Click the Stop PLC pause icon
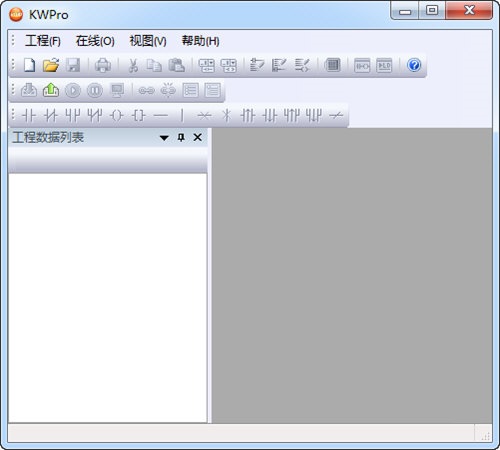Image resolution: width=500 pixels, height=450 pixels. click(x=95, y=90)
